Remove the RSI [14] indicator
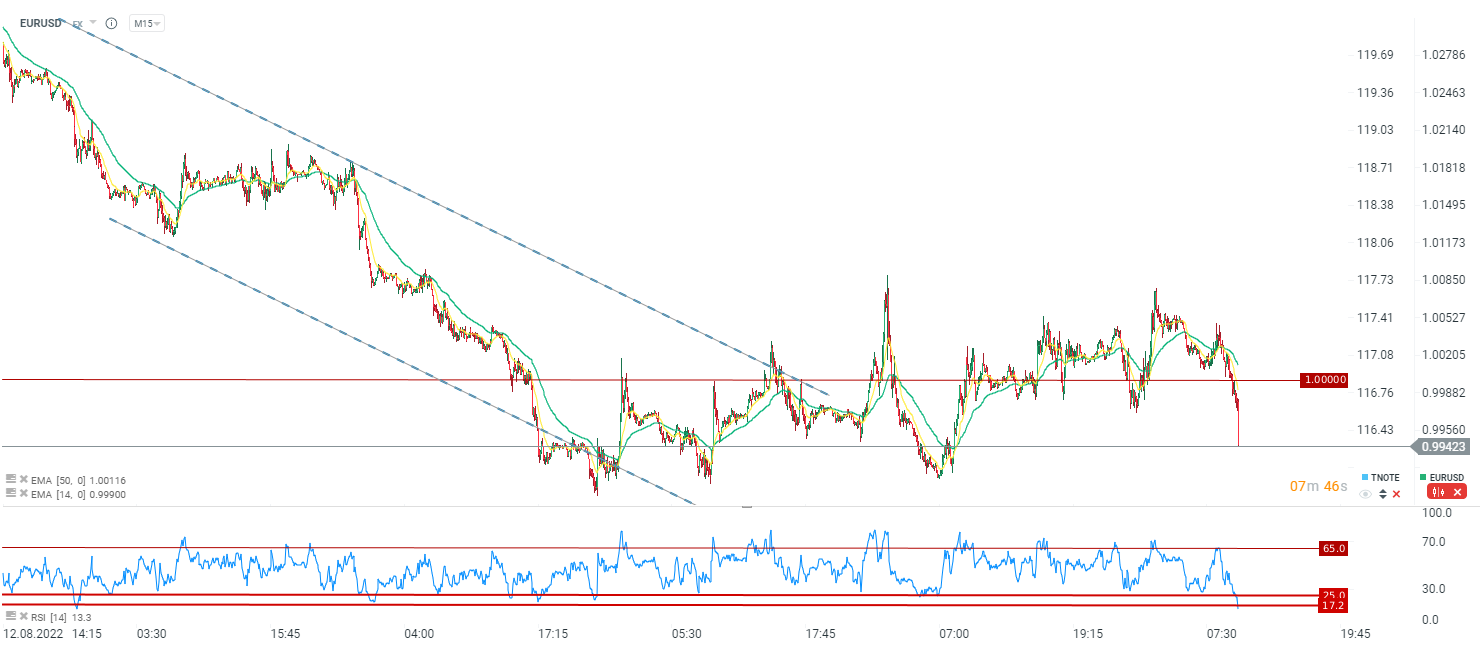 tap(24, 616)
